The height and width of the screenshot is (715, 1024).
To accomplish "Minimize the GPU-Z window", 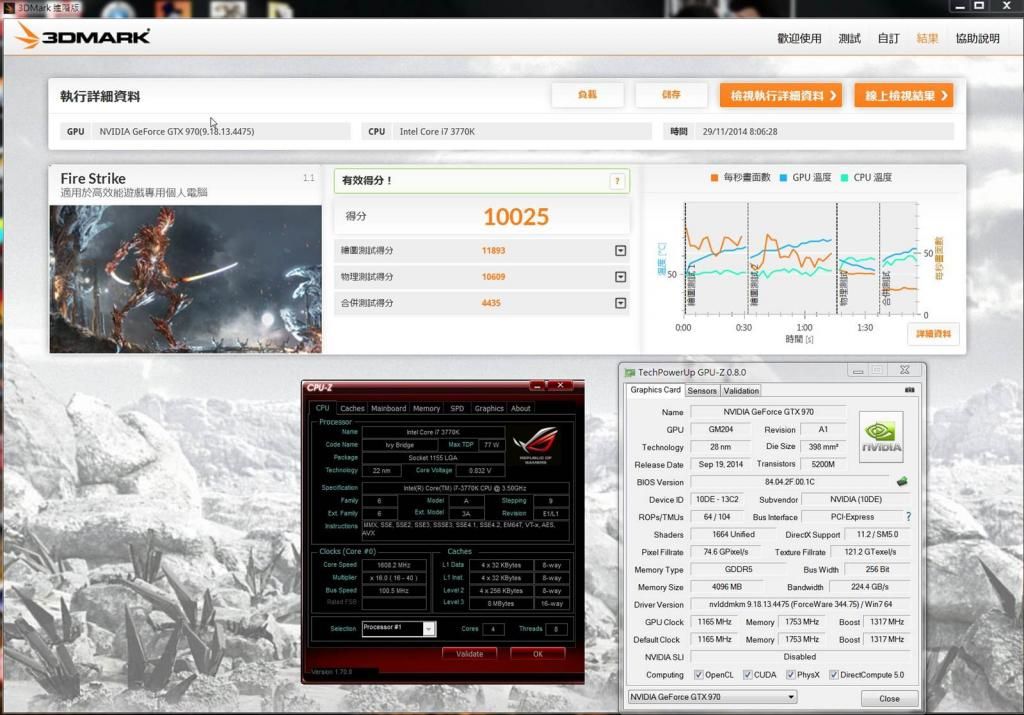I will (858, 371).
